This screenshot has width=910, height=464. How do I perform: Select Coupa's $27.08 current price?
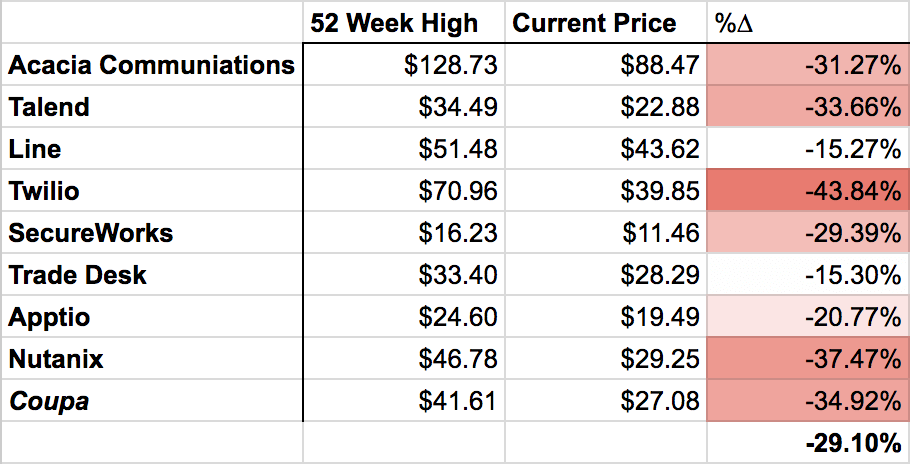[x=606, y=401]
